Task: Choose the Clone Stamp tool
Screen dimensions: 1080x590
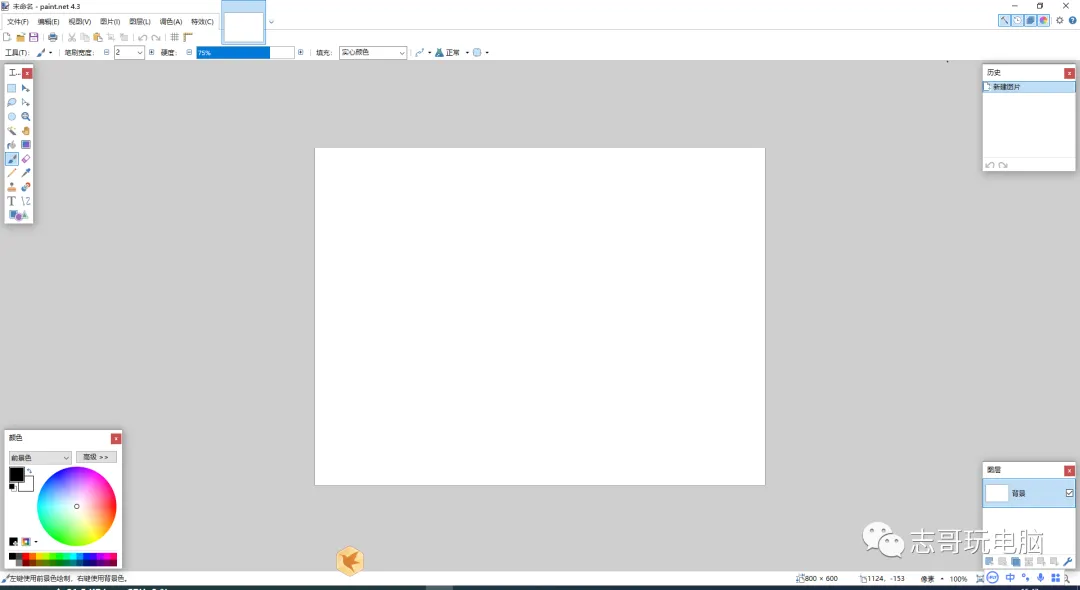Action: pyautogui.click(x=12, y=186)
